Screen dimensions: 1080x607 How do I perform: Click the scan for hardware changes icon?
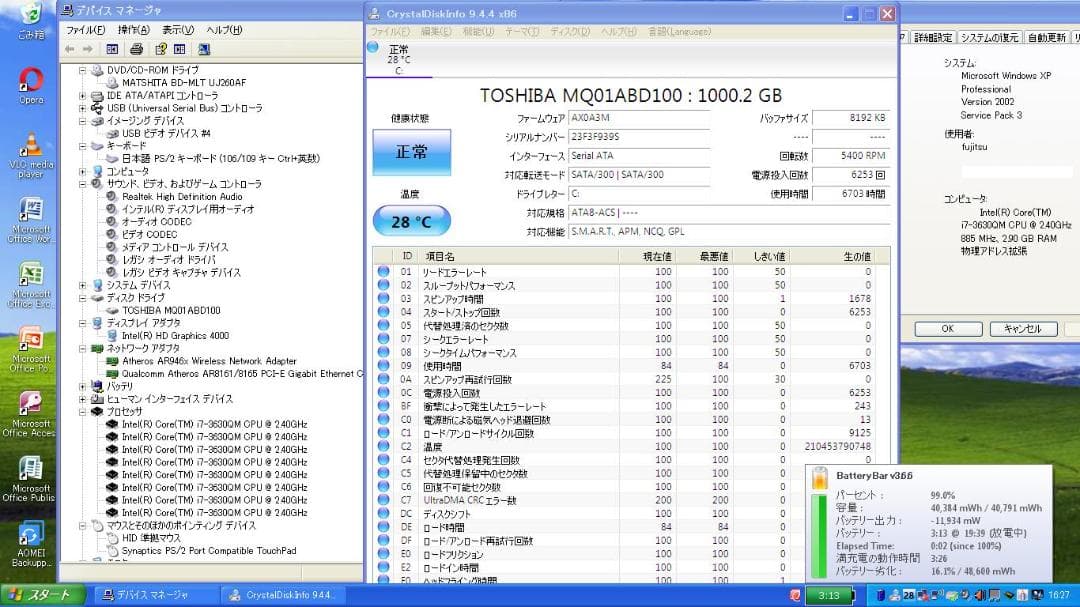coord(204,49)
